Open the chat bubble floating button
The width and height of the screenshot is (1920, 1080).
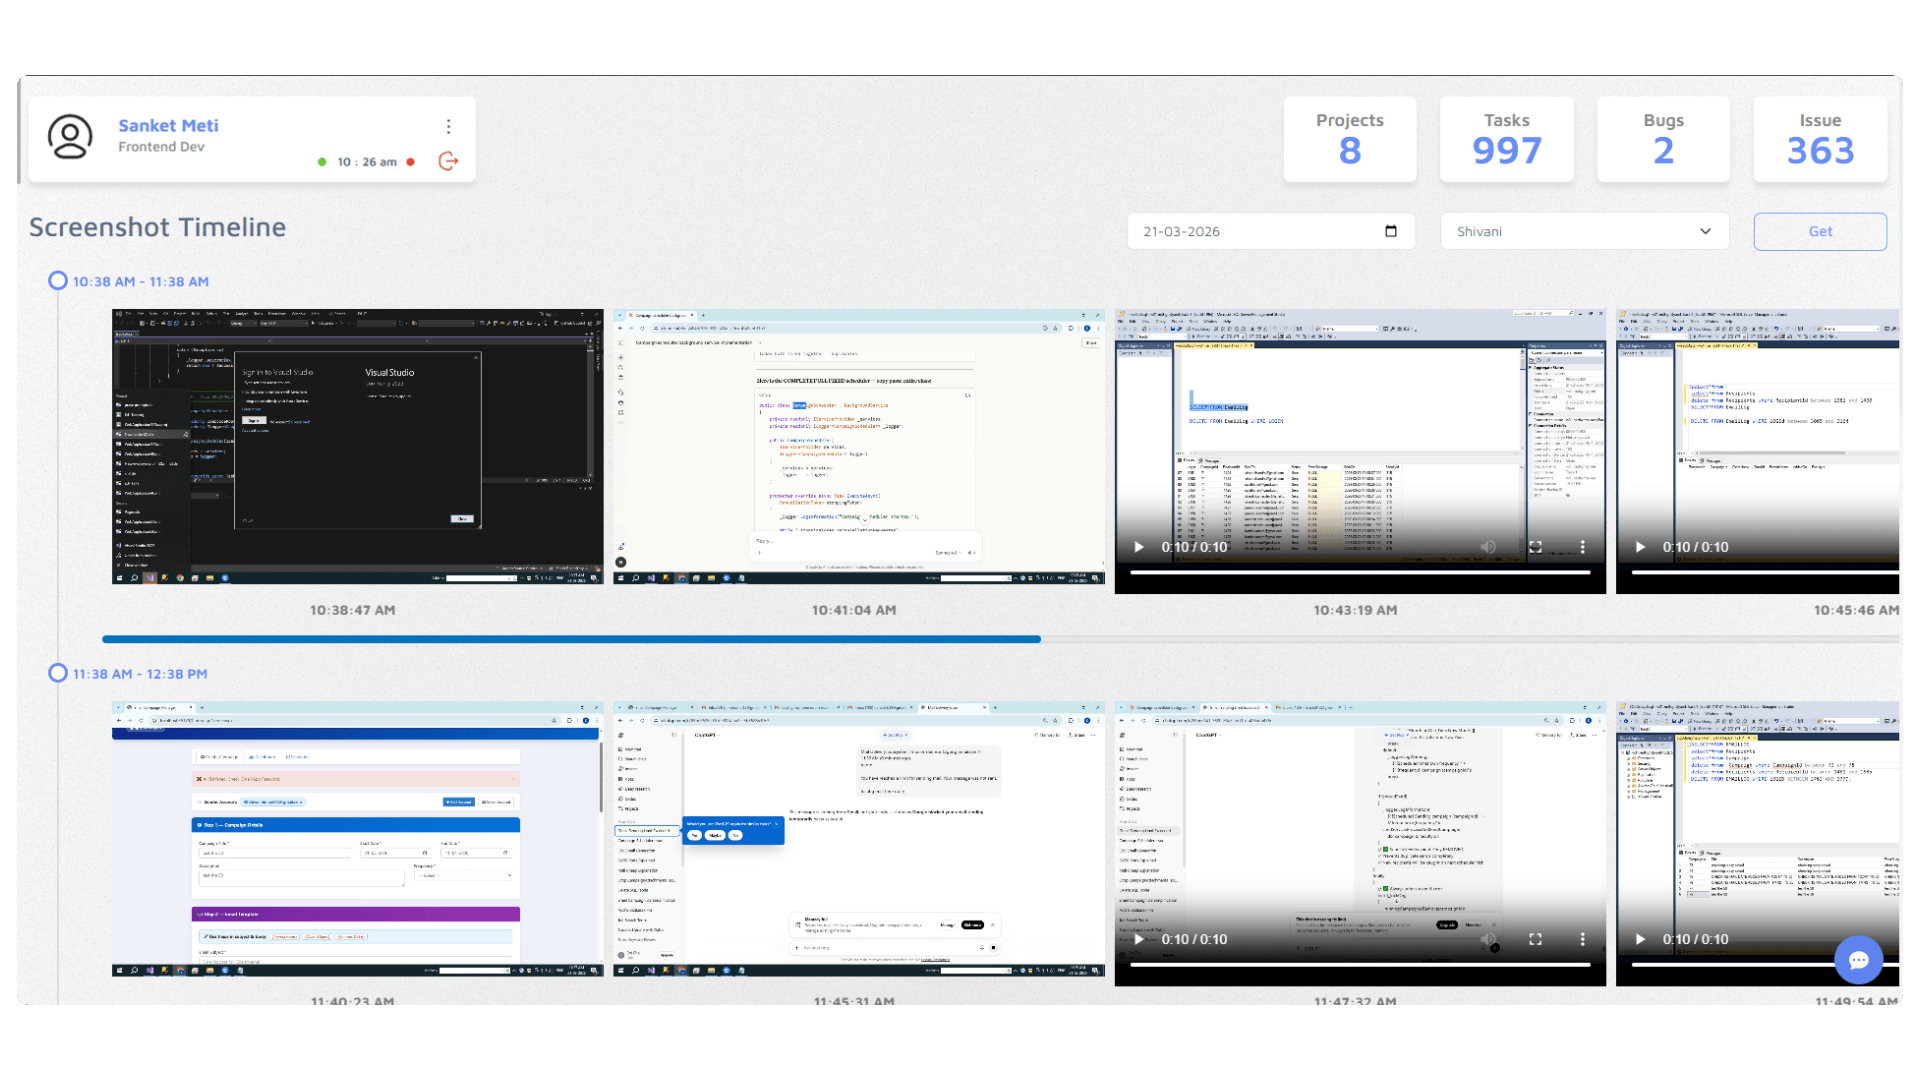coord(1858,960)
